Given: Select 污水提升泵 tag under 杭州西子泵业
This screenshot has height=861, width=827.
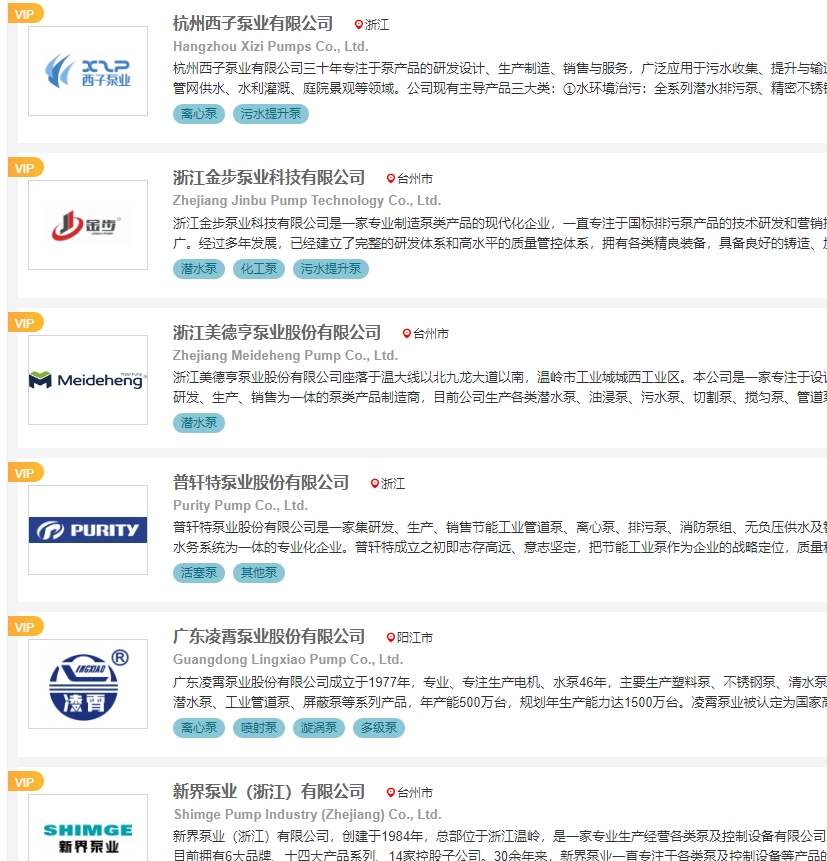Looking at the screenshot, I should [x=271, y=114].
